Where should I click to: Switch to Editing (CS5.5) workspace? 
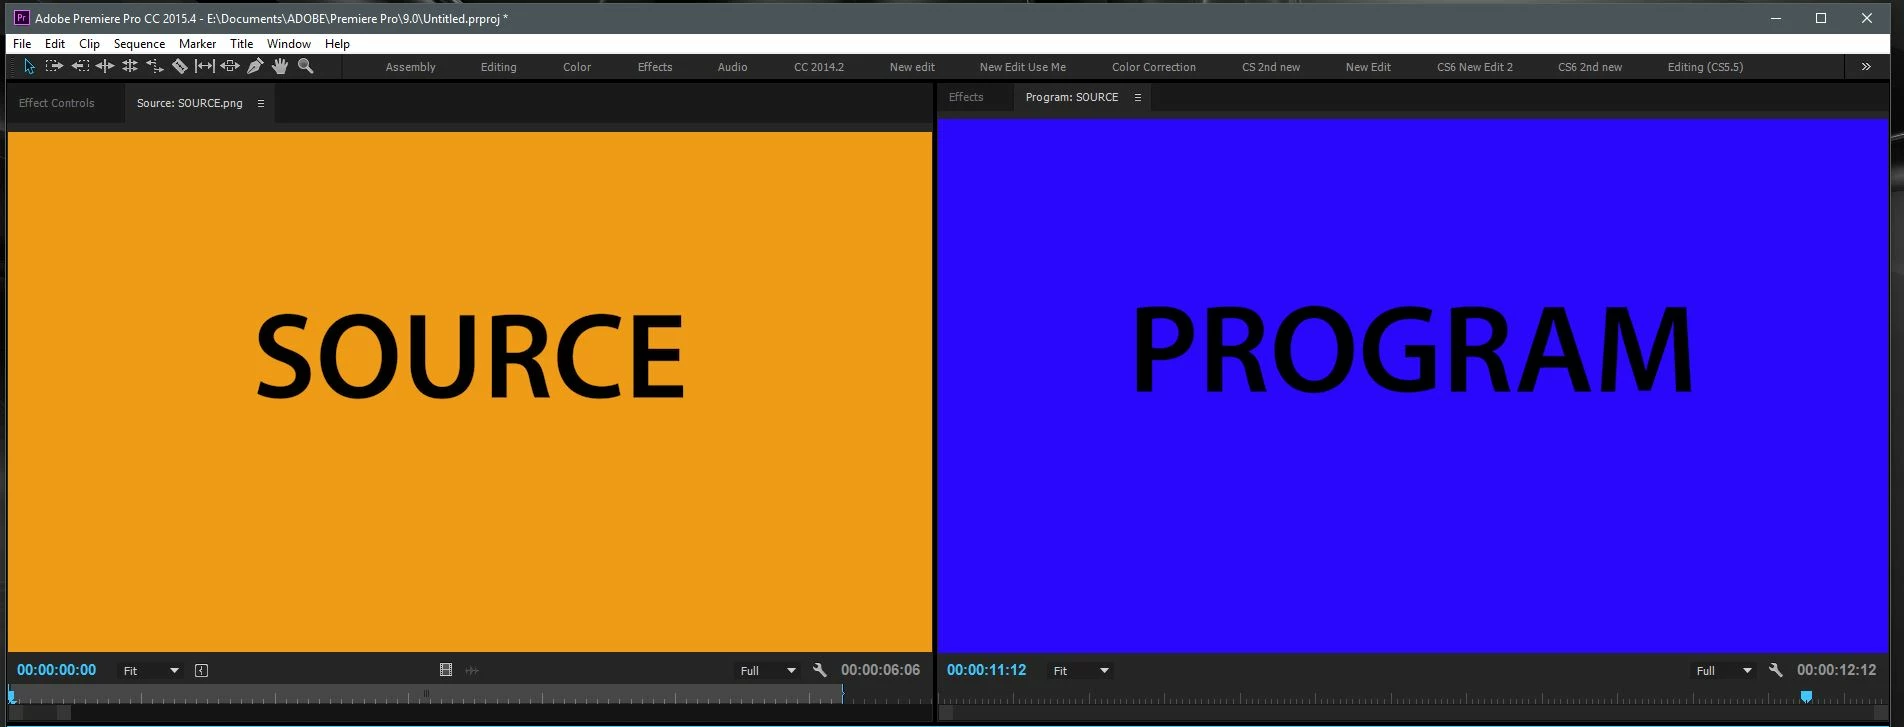click(1705, 67)
